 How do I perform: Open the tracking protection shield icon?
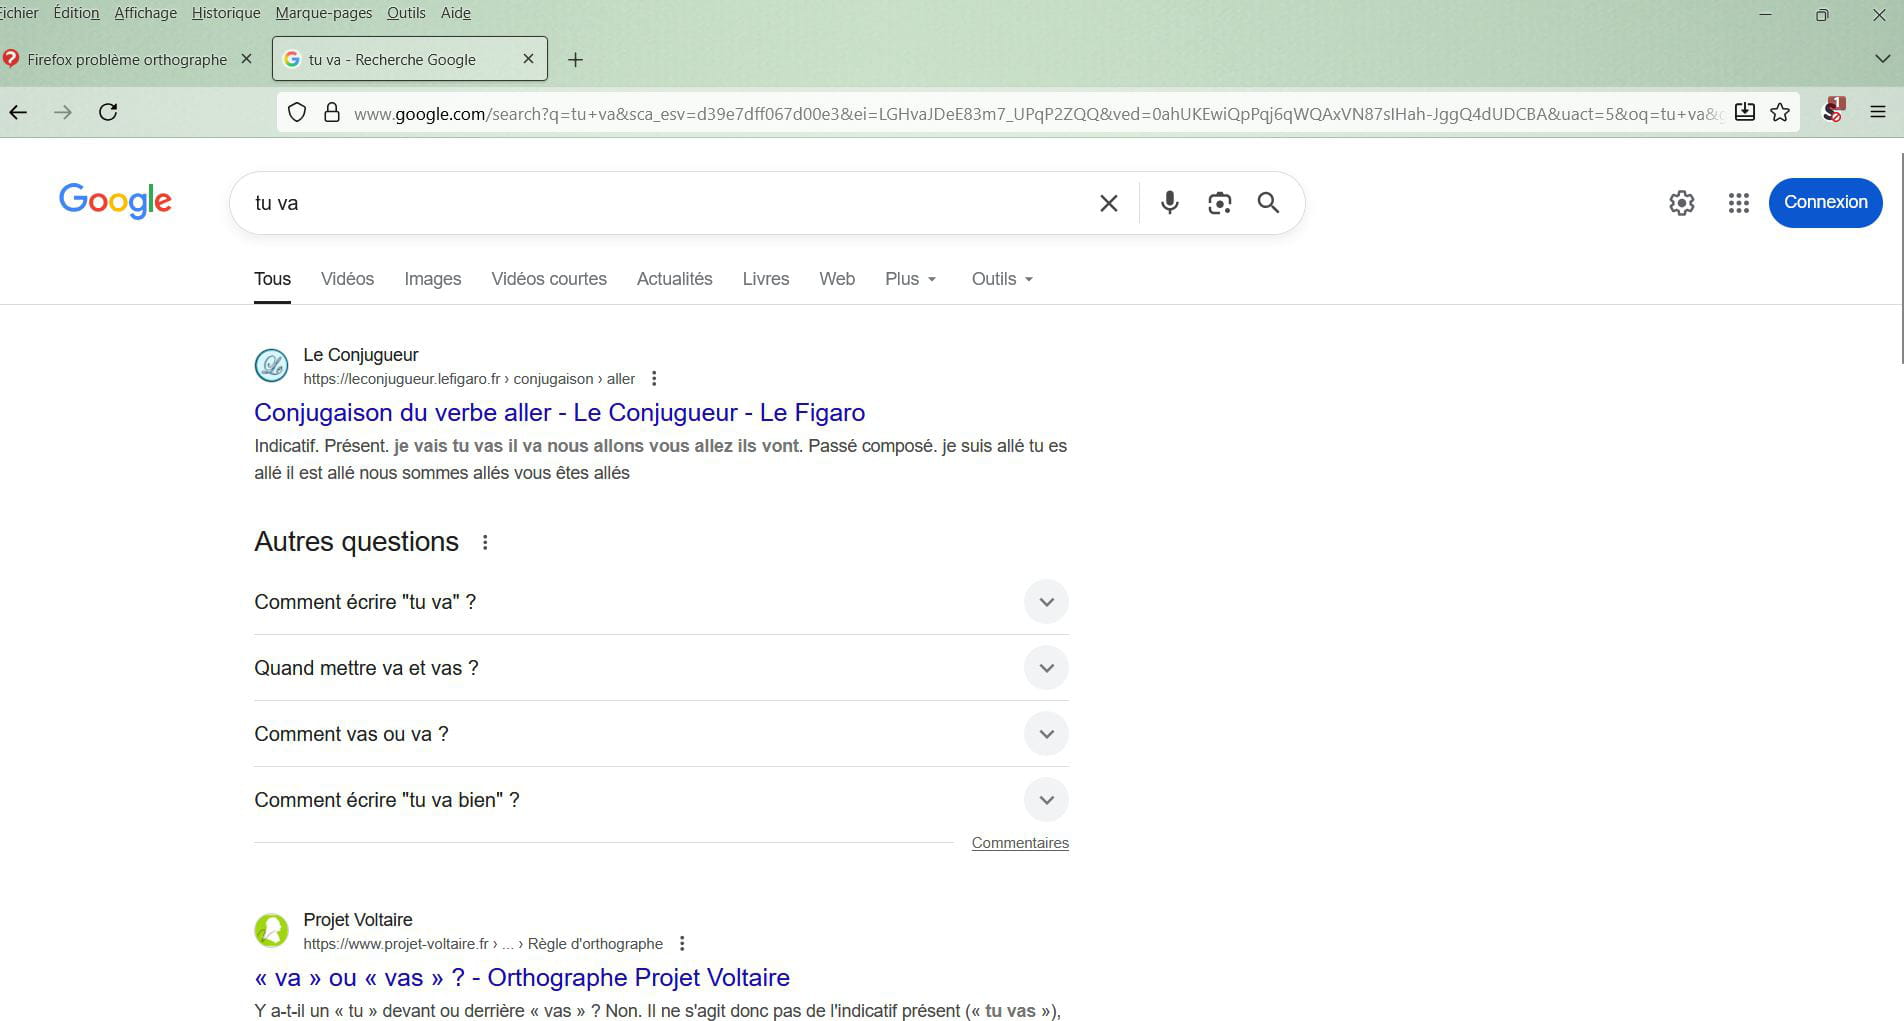pyautogui.click(x=297, y=113)
